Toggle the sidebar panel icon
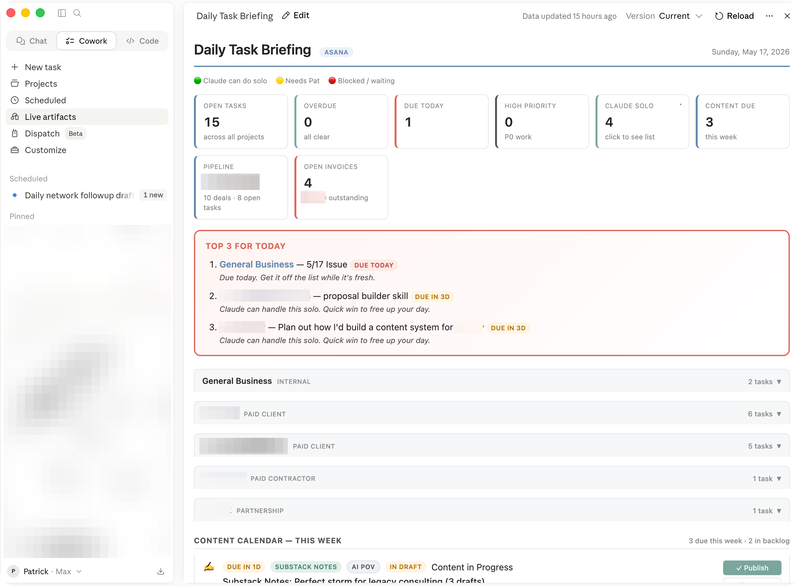800x586 pixels. 62,13
